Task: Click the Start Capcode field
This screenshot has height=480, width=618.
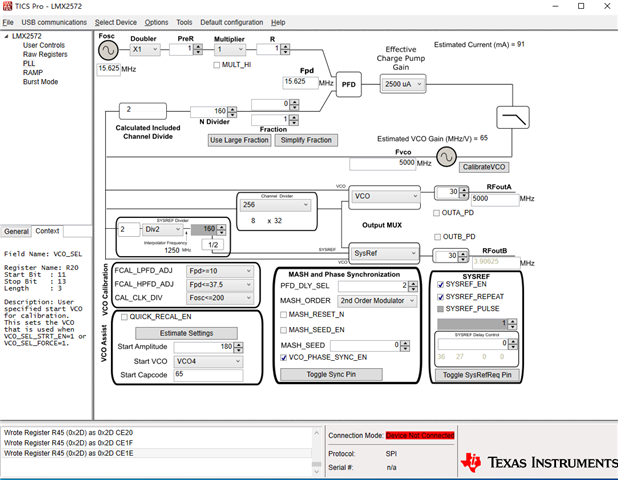Action: (x=208, y=375)
